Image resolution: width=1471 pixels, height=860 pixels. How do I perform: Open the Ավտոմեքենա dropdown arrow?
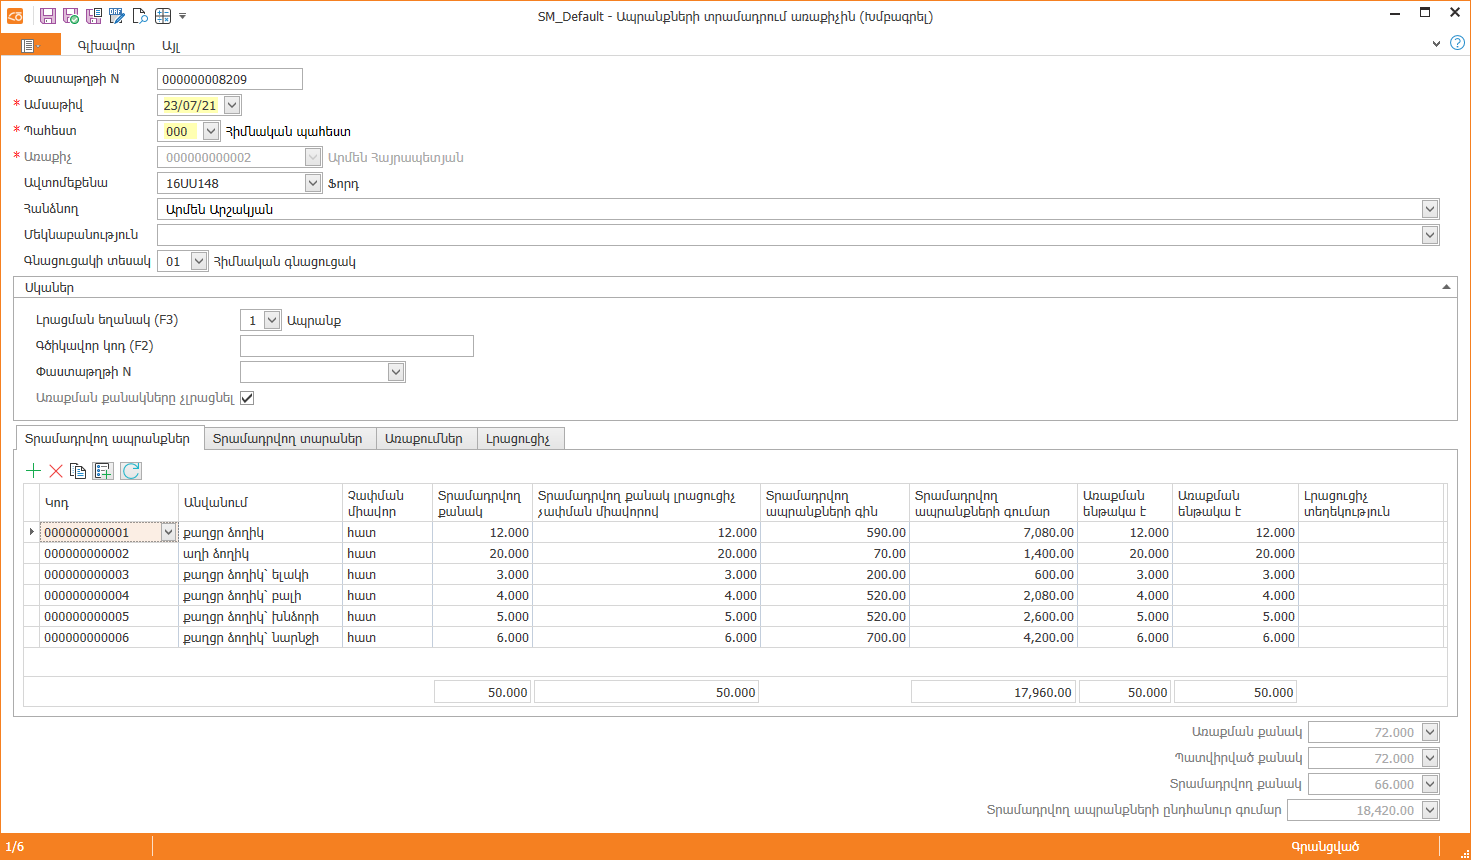click(313, 183)
